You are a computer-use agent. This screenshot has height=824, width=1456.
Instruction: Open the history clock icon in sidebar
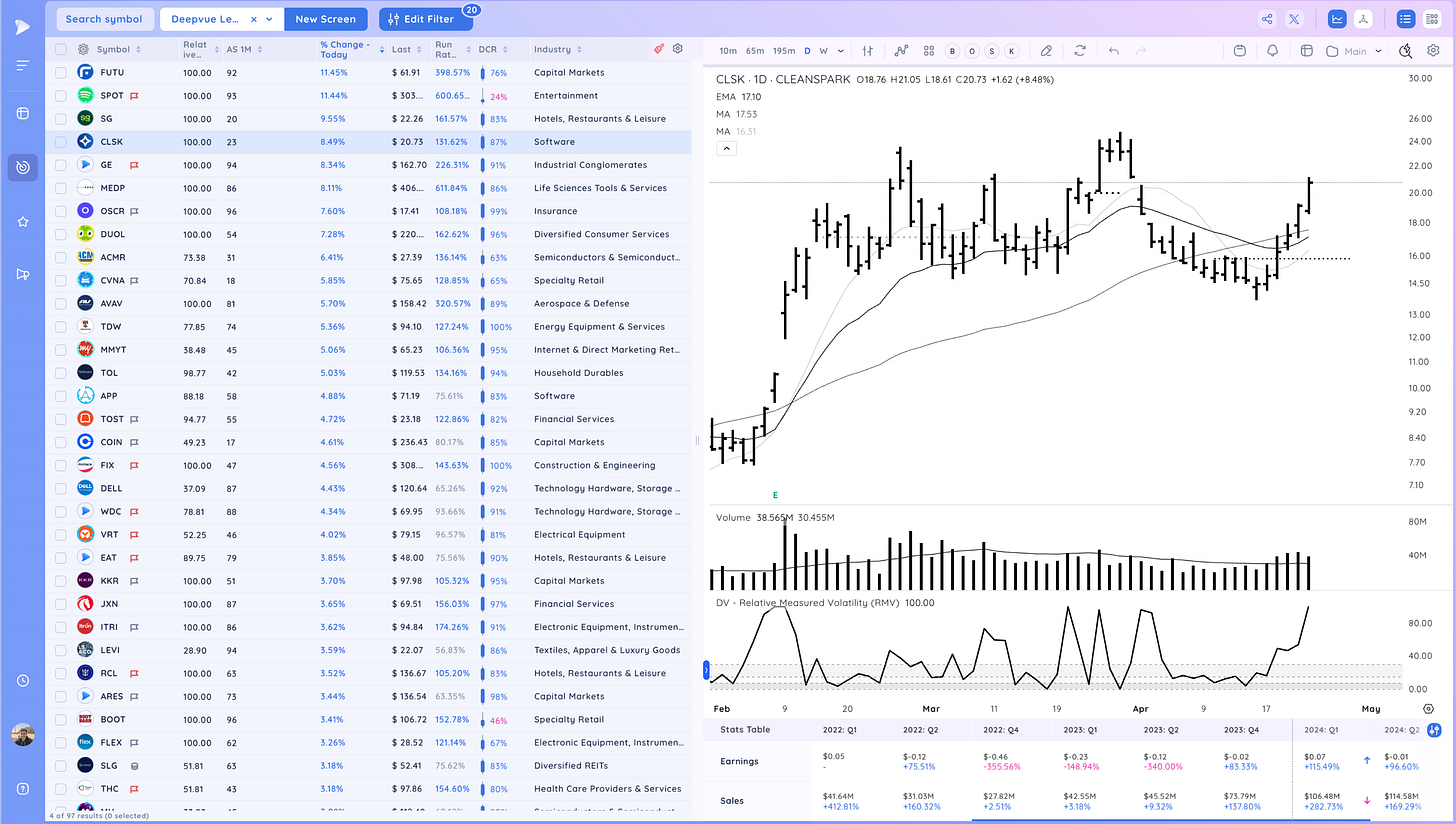pyautogui.click(x=22, y=681)
